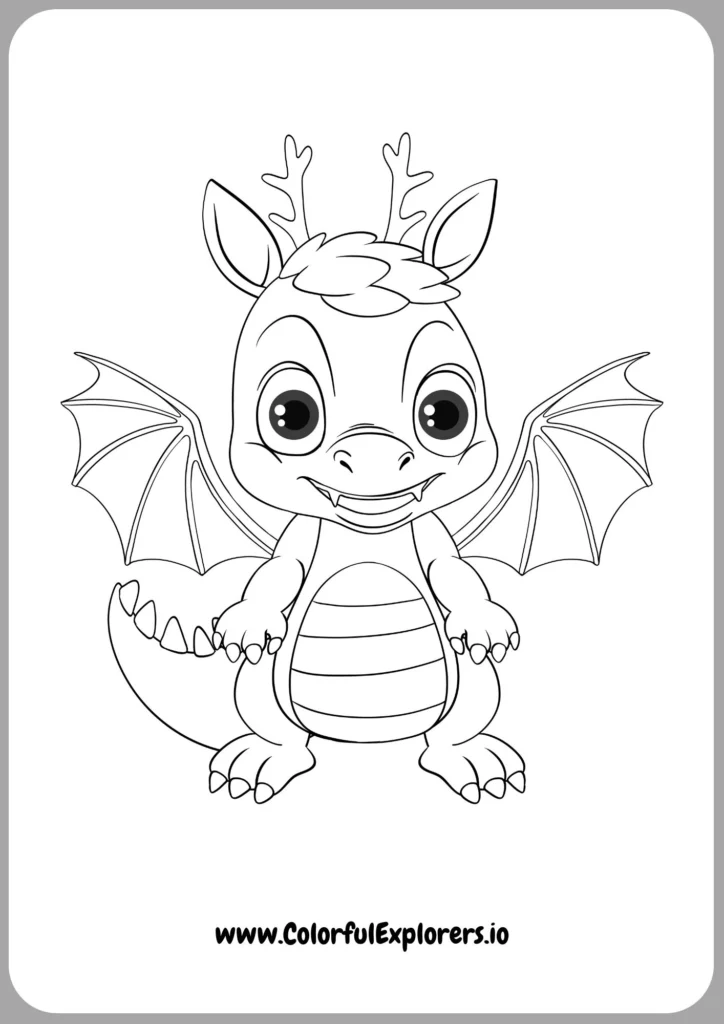Screen dimensions: 724x1024
Task: Click the baby dragon coloring illustration
Action: (x=362, y=468)
